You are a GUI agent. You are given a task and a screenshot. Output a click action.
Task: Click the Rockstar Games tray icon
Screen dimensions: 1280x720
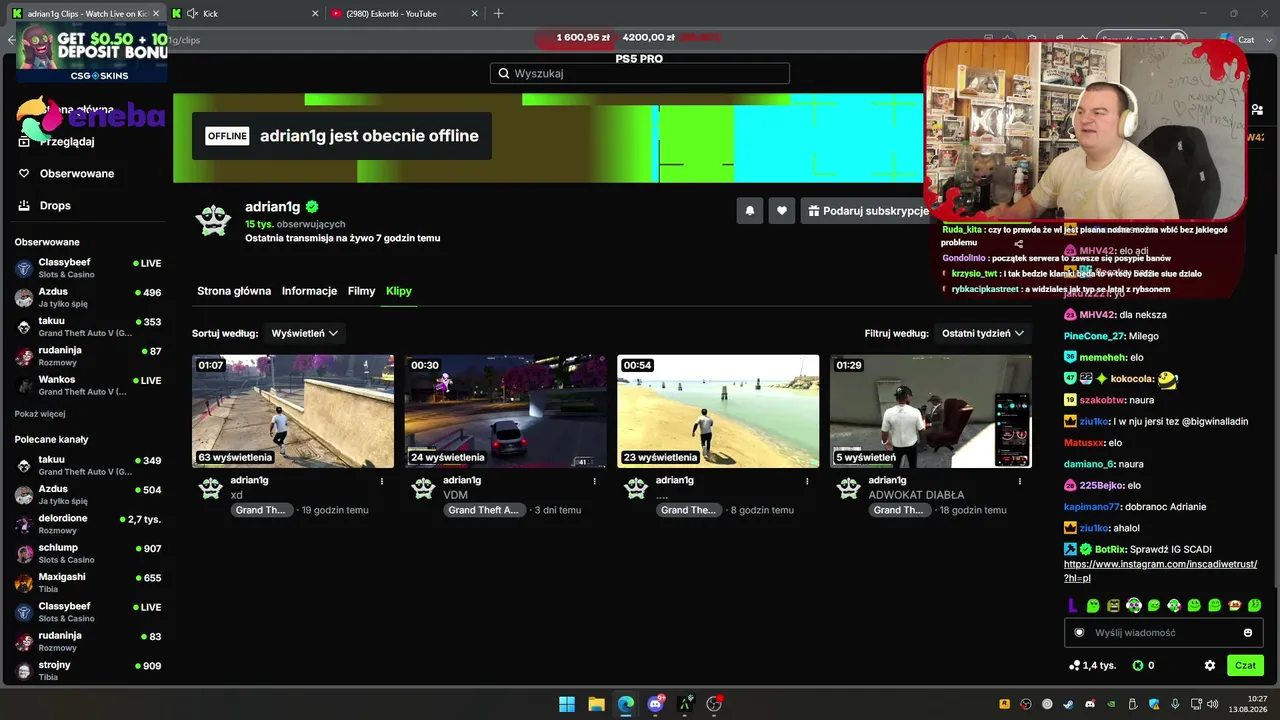pos(1005,704)
